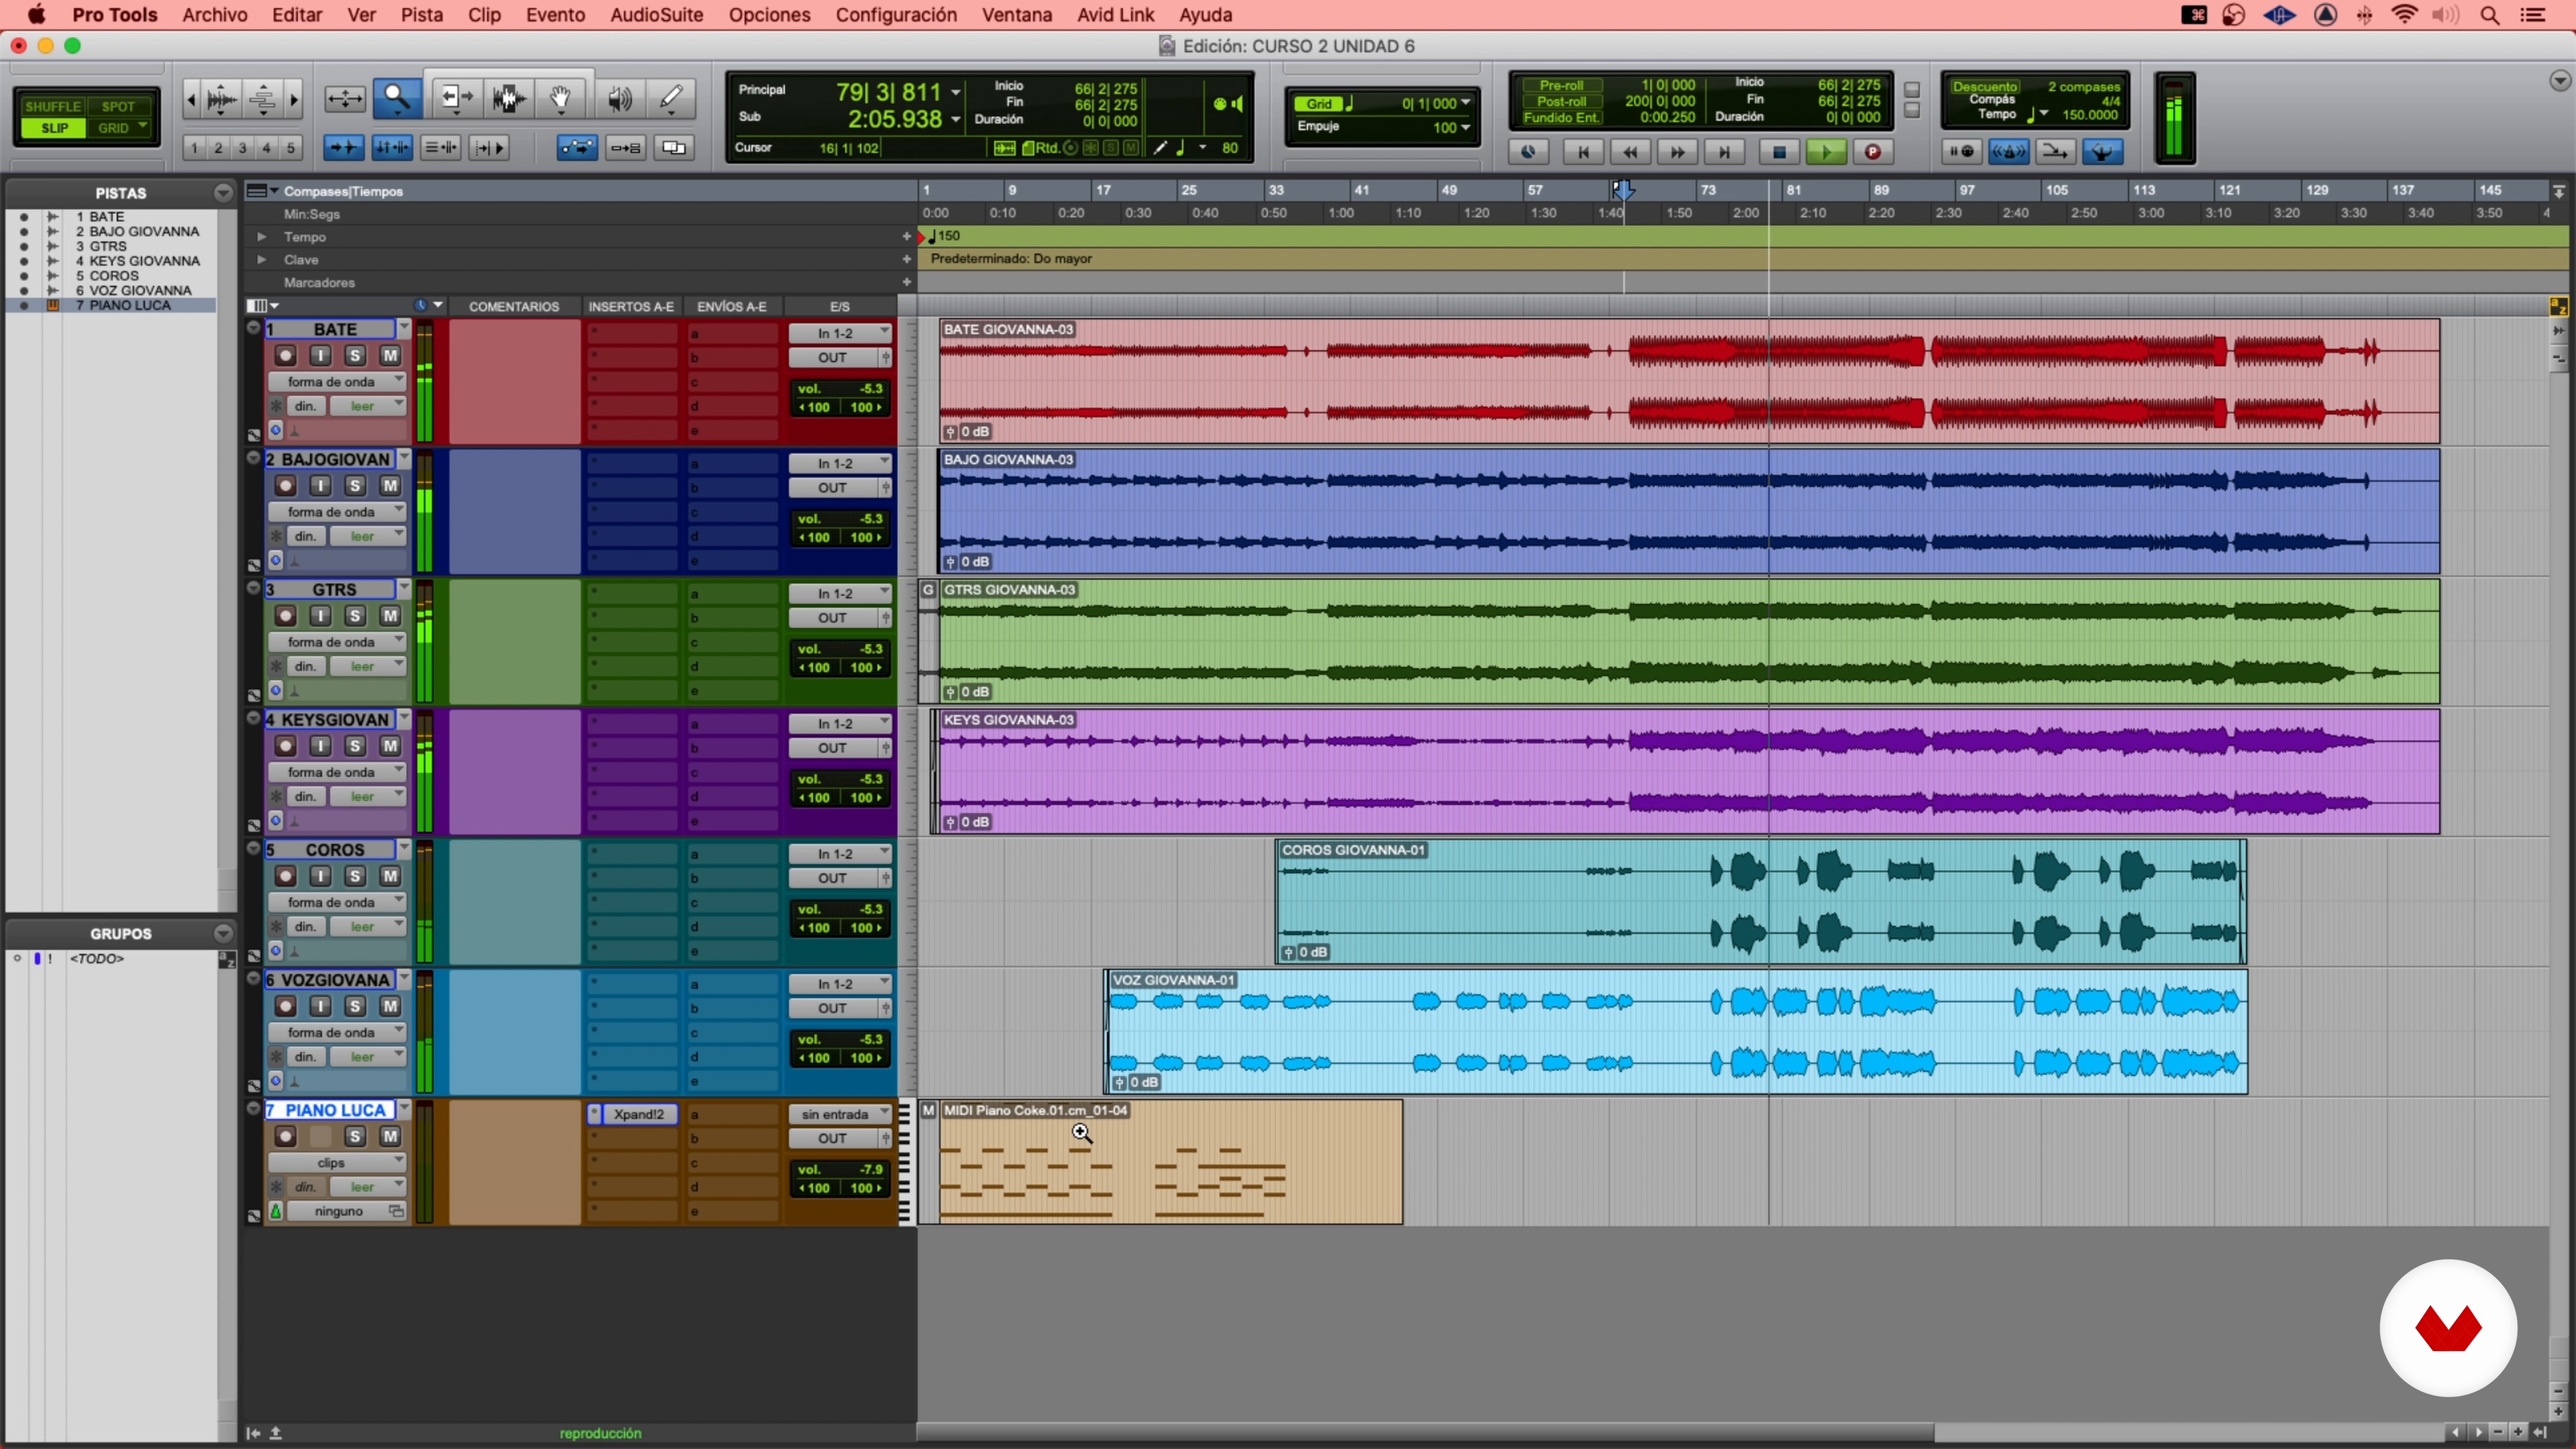Click Go to End transport button
2576x1449 pixels.
point(1724,152)
